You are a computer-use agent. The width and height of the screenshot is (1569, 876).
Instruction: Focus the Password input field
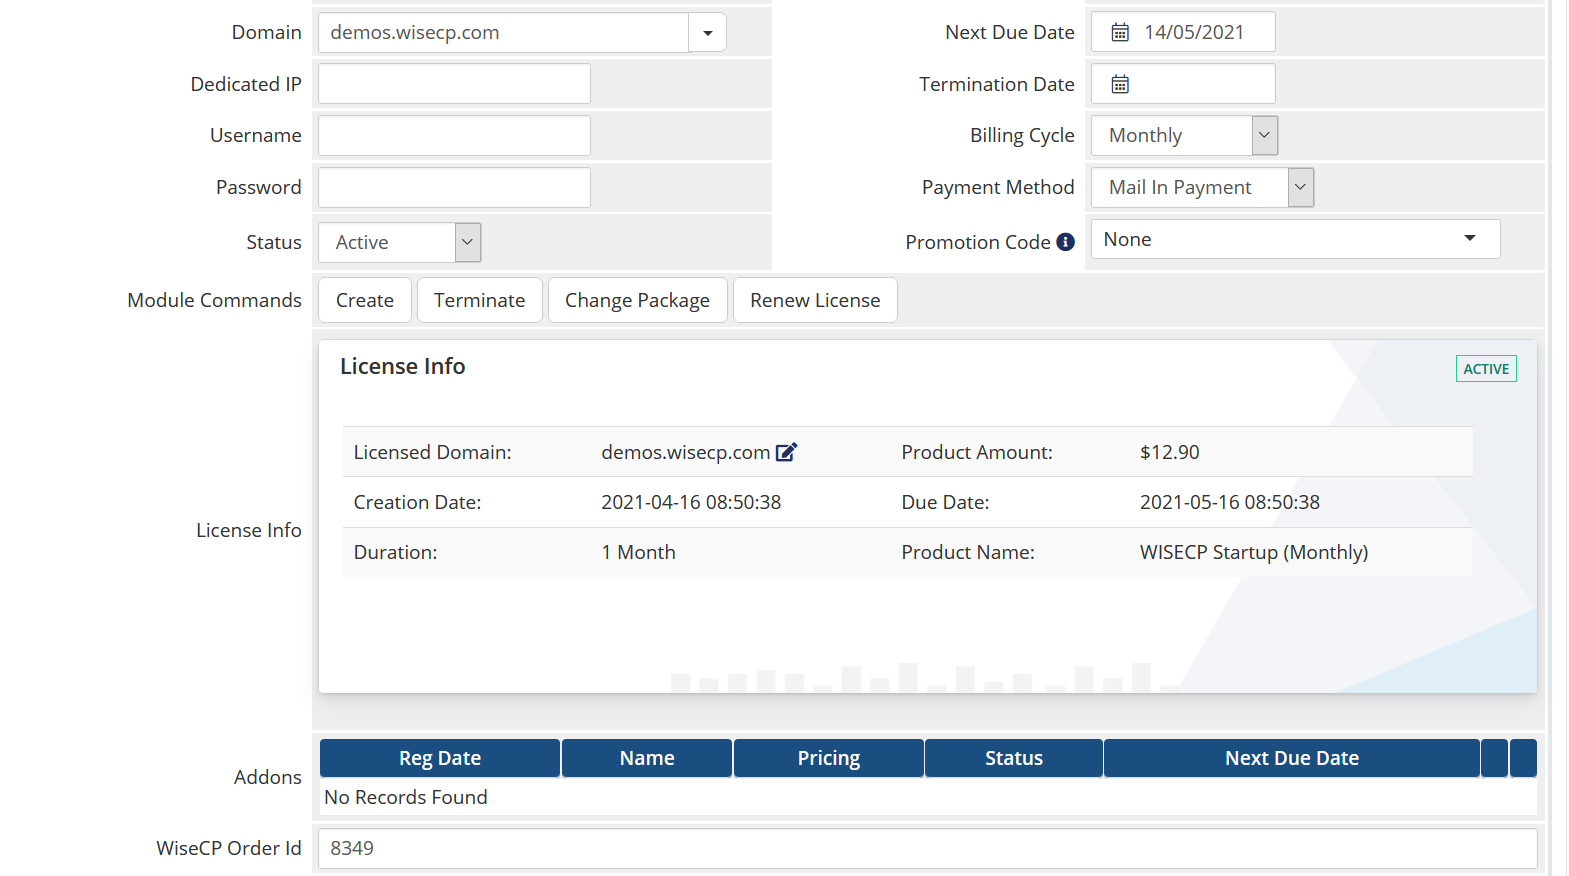pyautogui.click(x=454, y=187)
